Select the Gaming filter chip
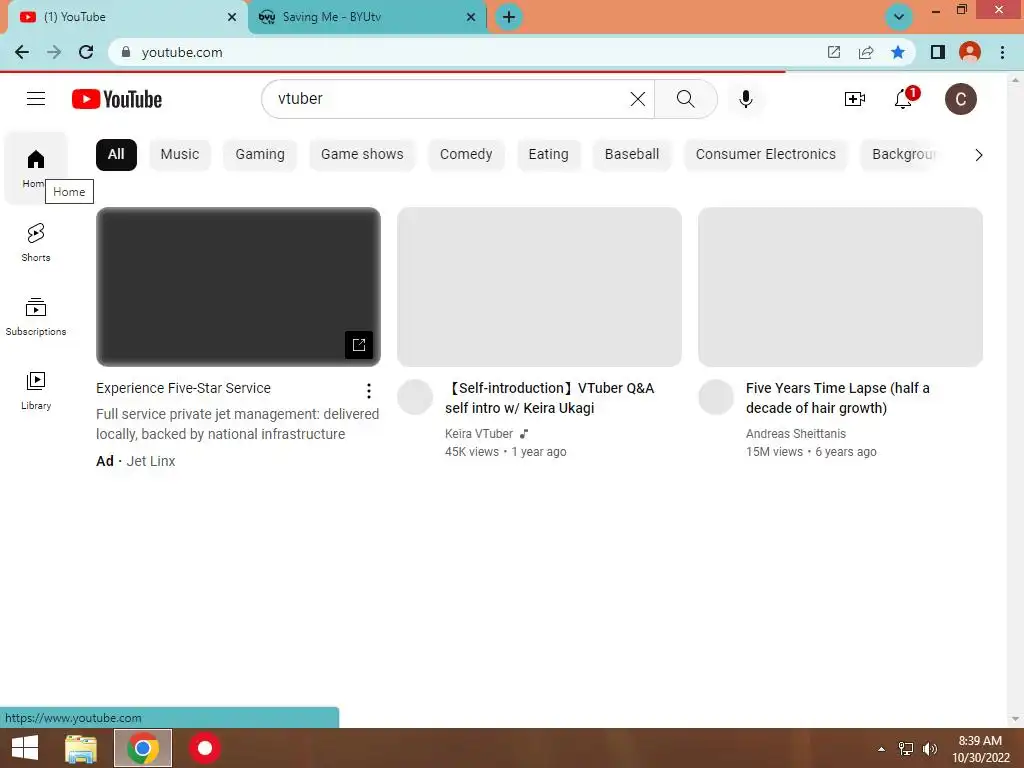 point(260,155)
